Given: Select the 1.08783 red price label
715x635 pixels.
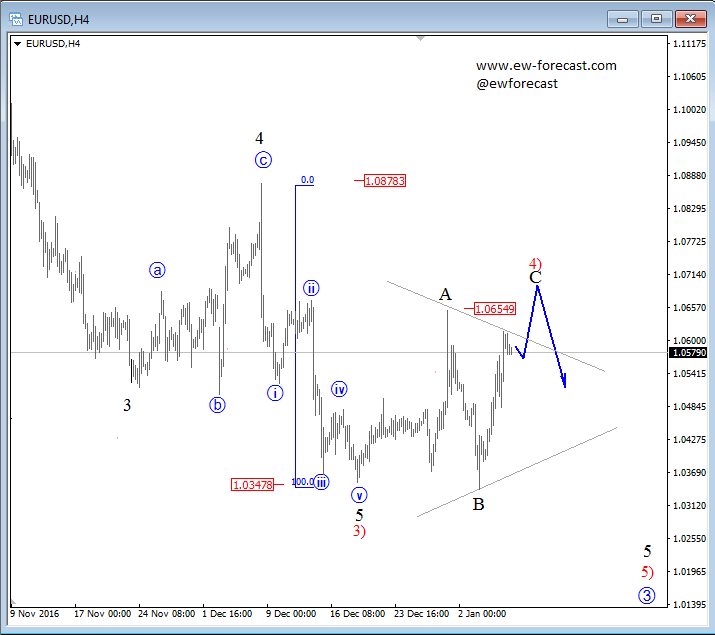Looking at the screenshot, I should 384,181.
